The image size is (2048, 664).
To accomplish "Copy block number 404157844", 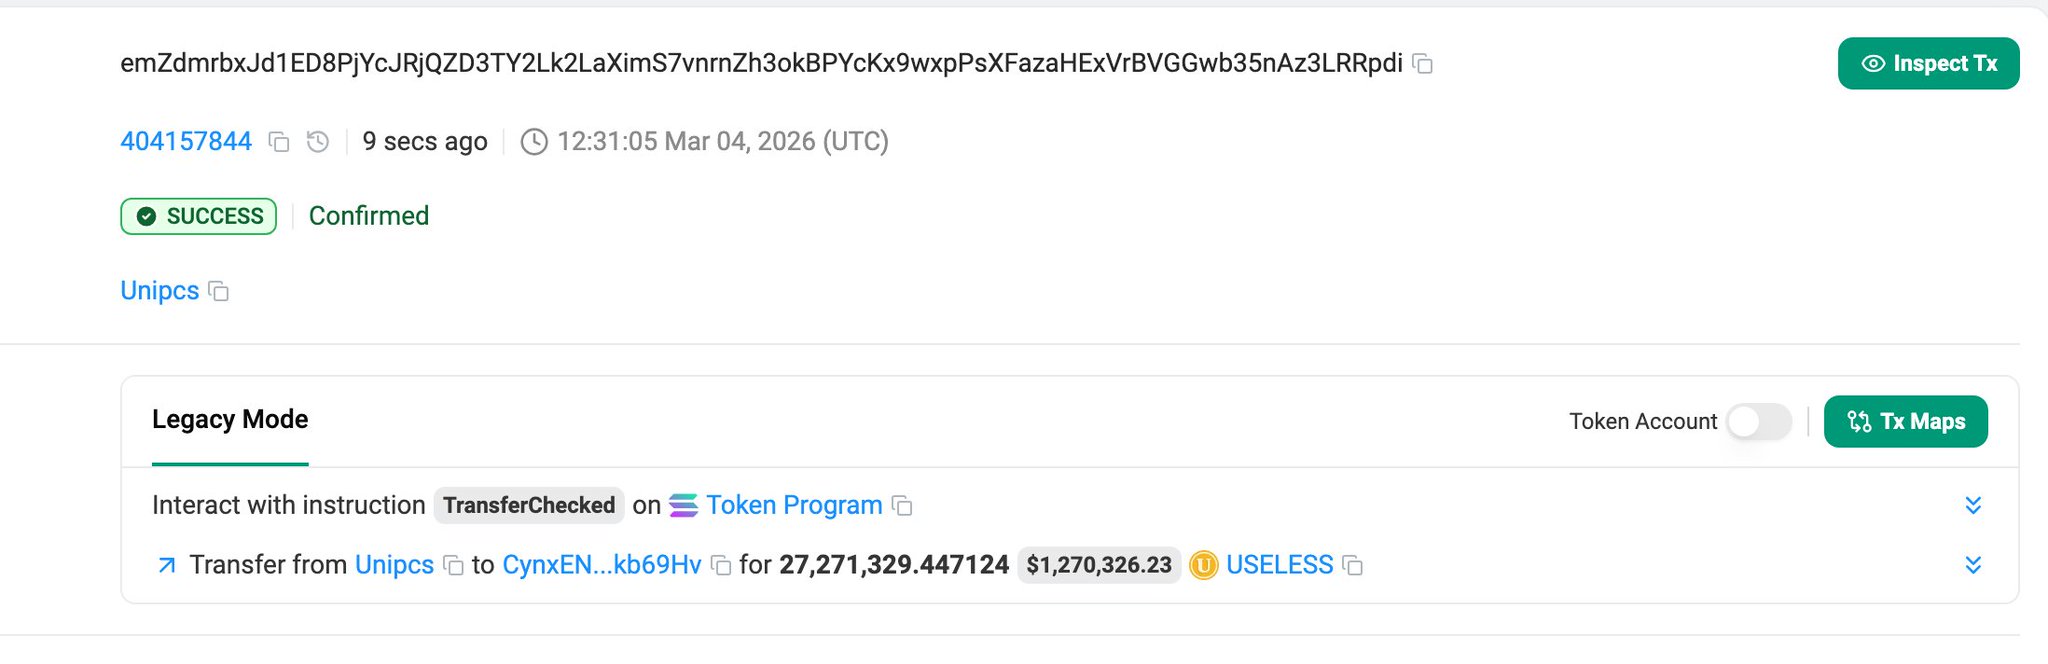I will 279,142.
